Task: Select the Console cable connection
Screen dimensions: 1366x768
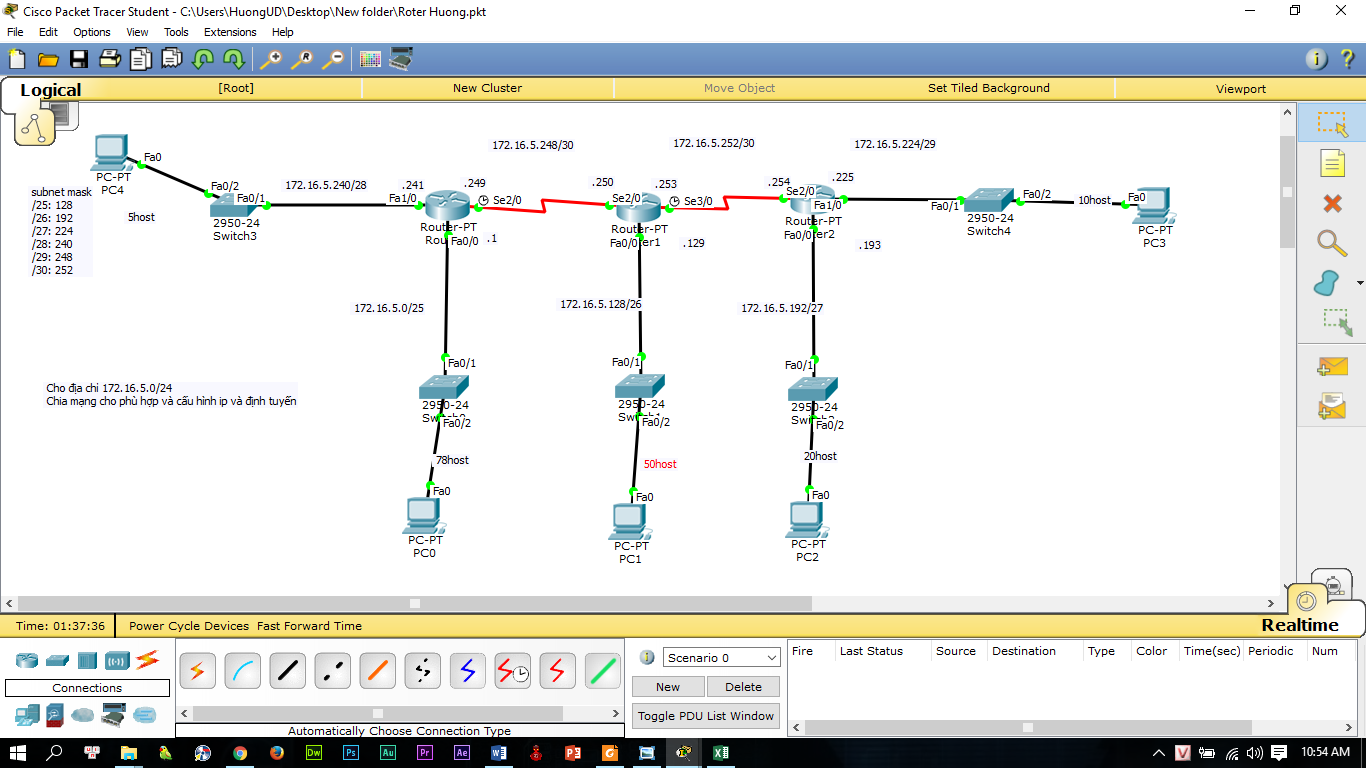Action: coord(242,670)
